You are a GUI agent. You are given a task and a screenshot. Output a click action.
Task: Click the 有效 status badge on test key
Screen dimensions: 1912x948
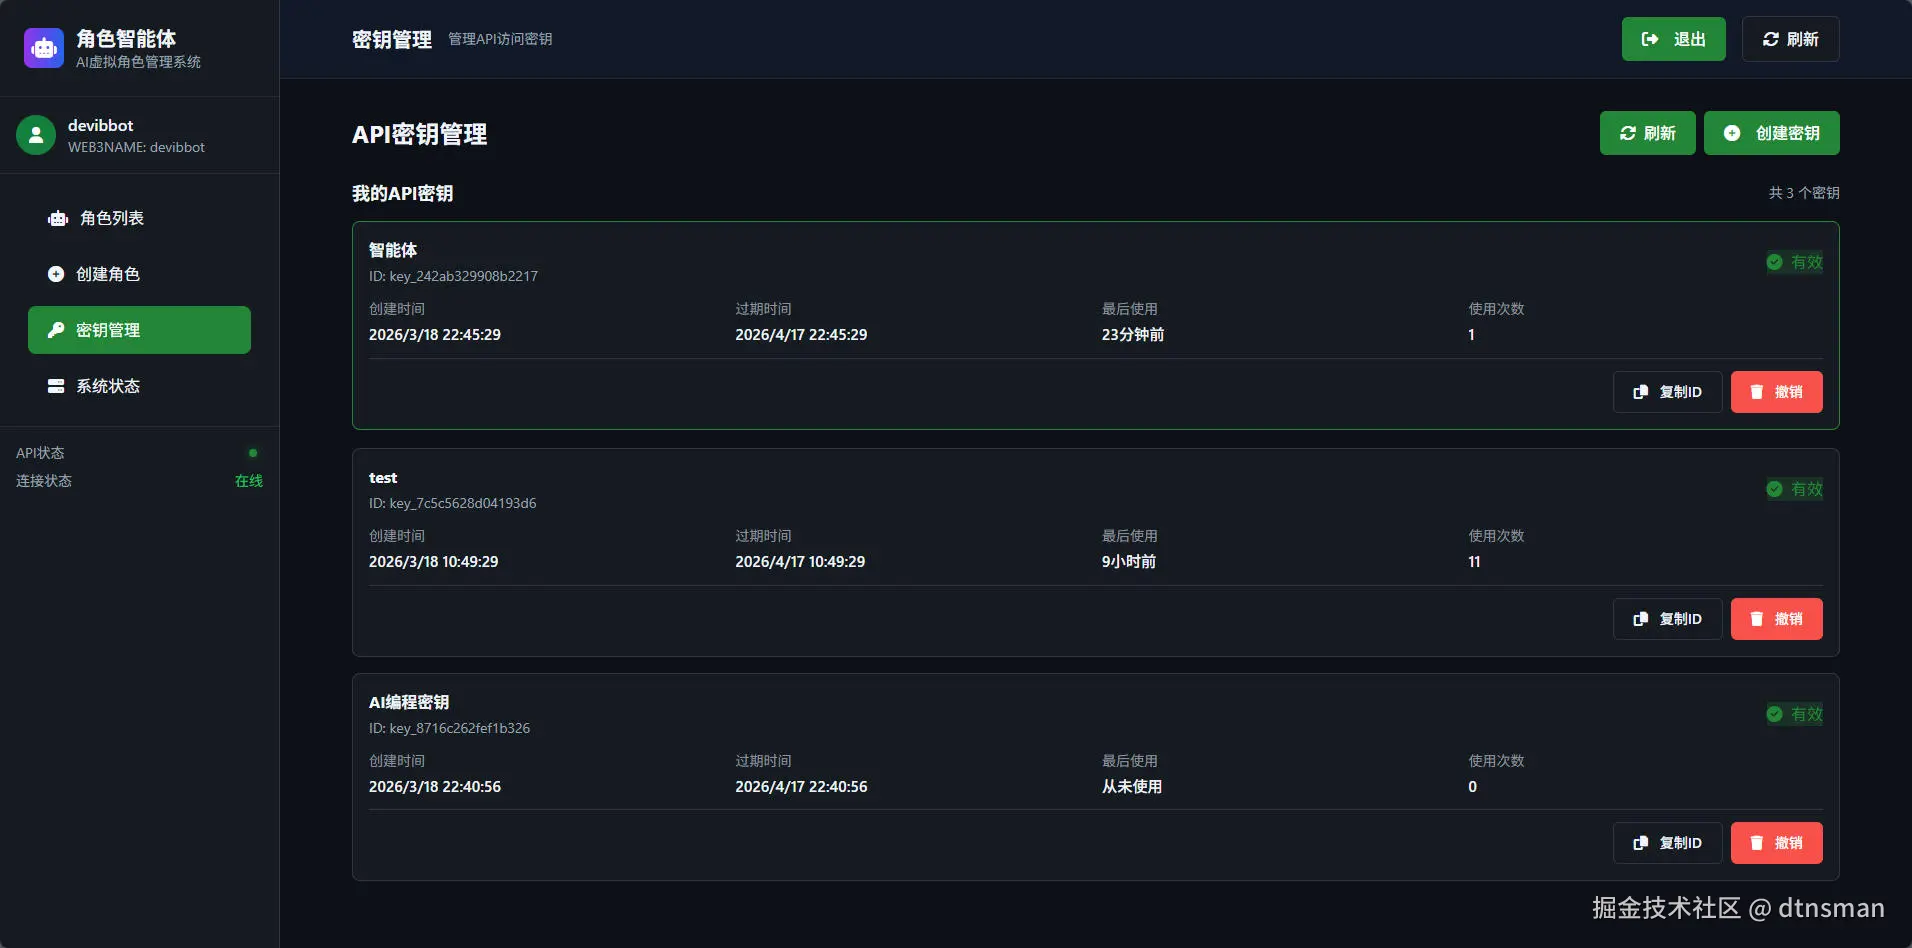coord(1795,489)
